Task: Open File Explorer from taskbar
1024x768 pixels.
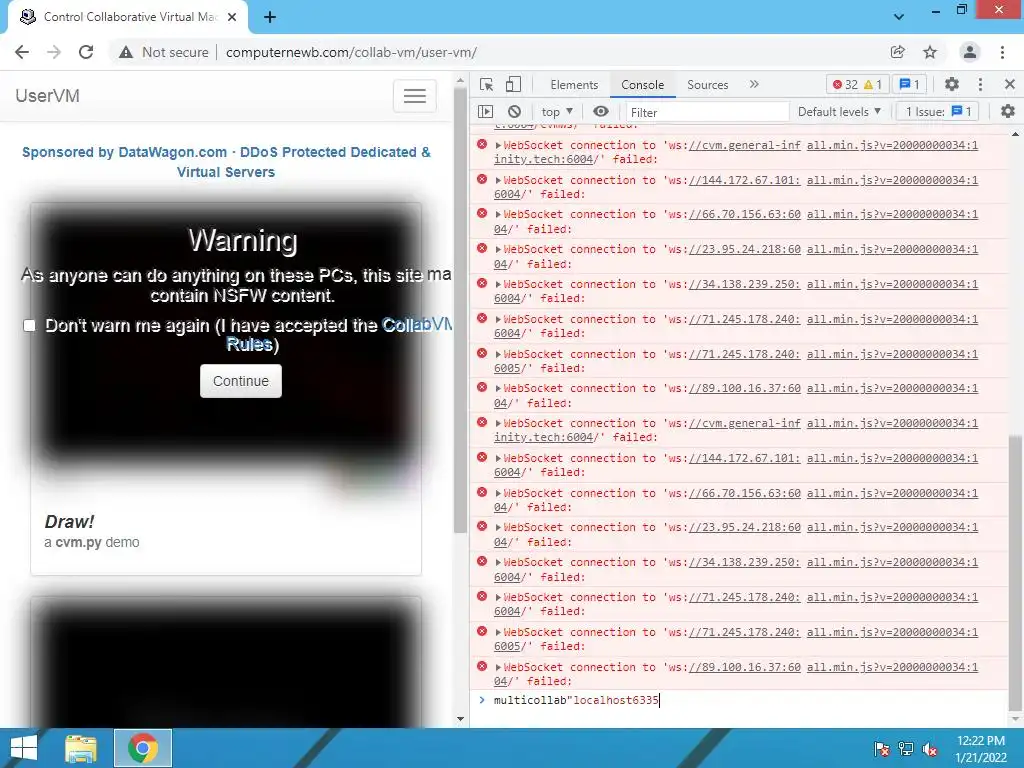Action: click(x=81, y=748)
